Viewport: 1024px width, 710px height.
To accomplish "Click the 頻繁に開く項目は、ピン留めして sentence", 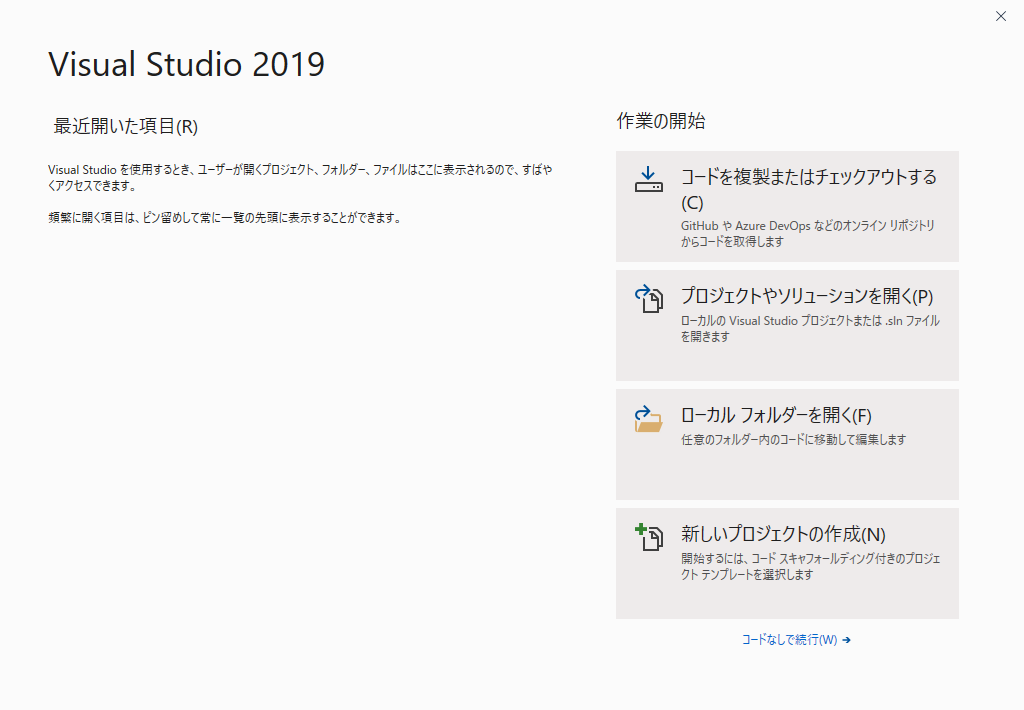I will tap(224, 218).
